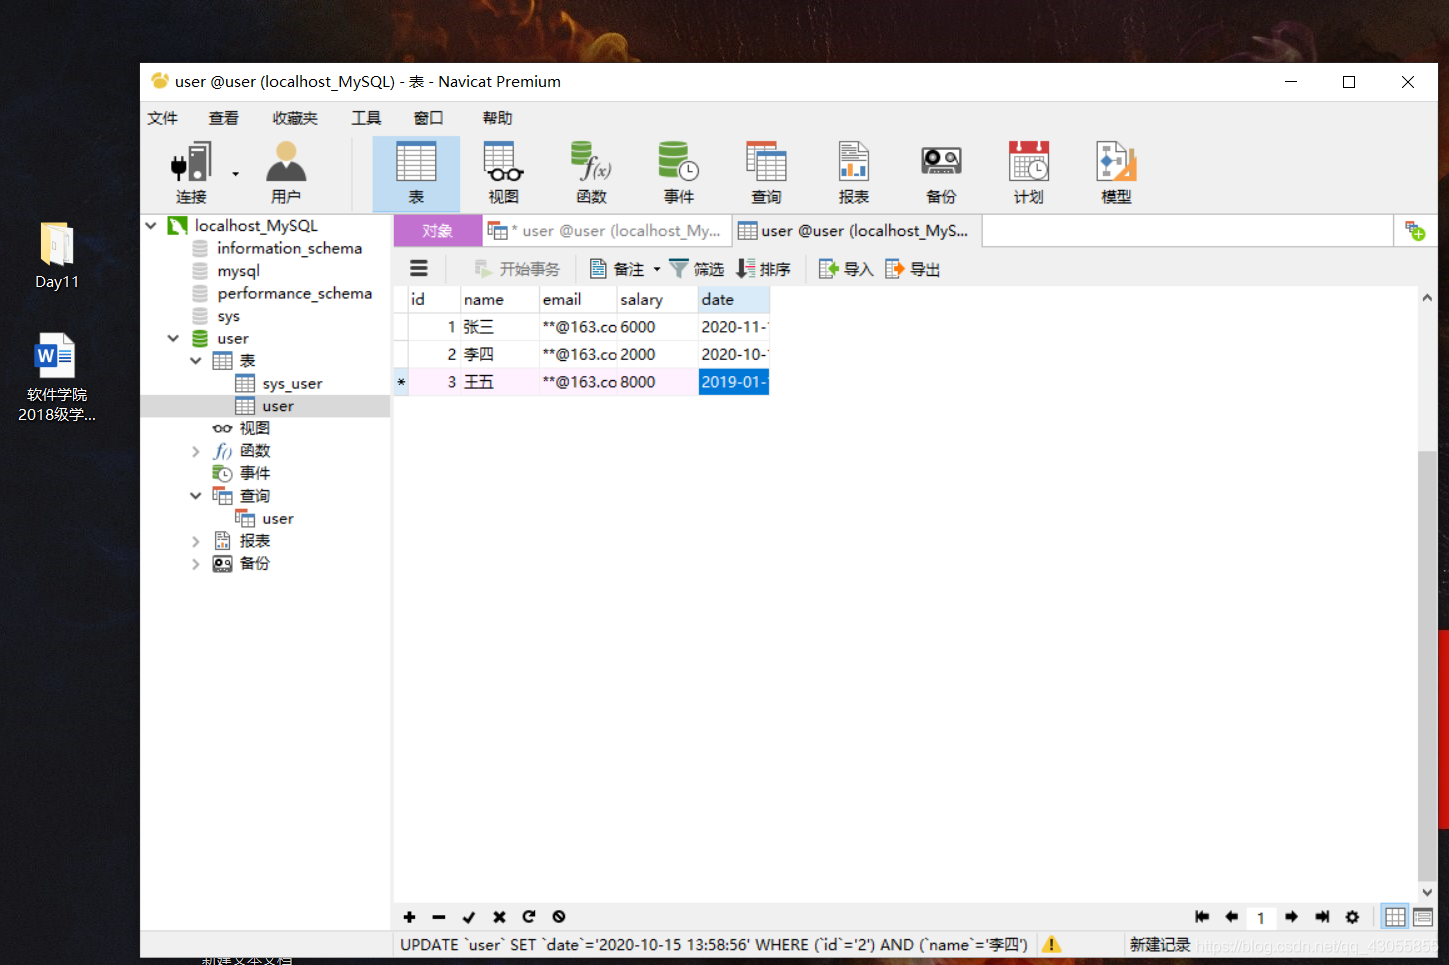Open the 报表 (Report) toolbar icon
Screen dimensions: 1449x965
tap(853, 173)
